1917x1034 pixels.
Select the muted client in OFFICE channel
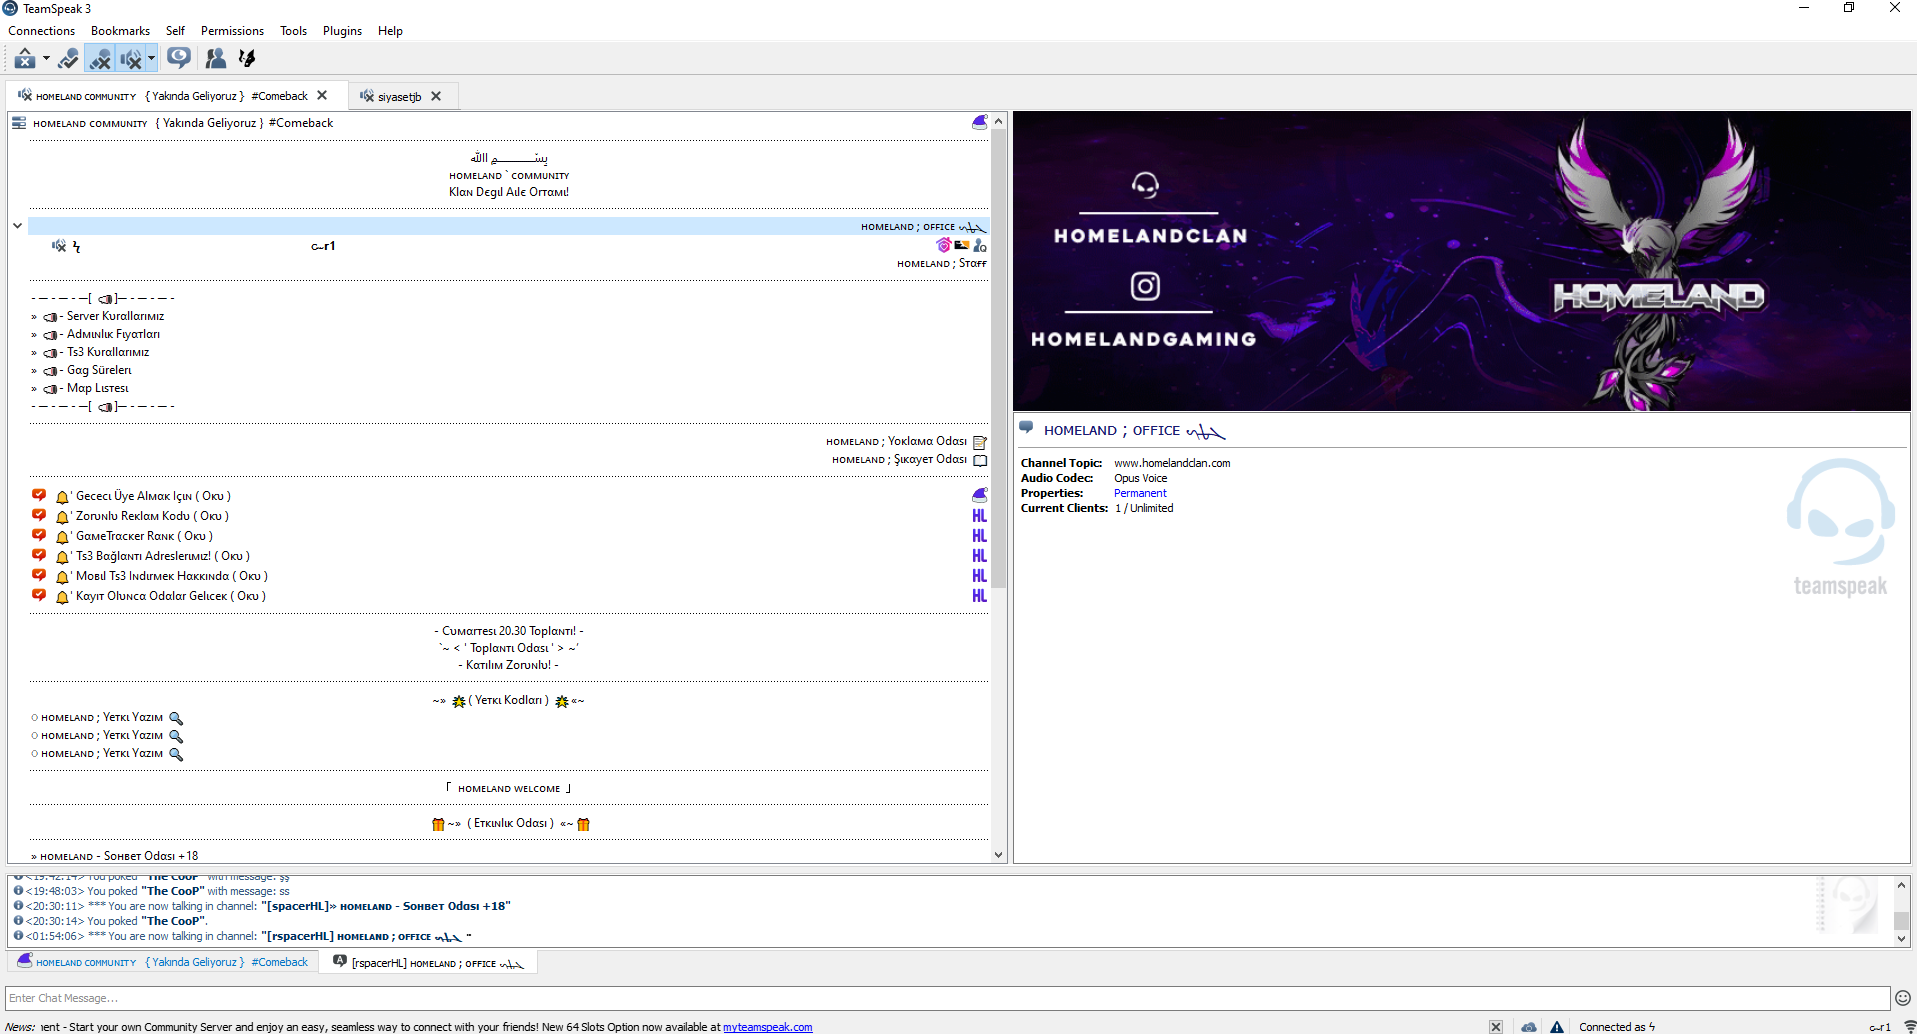pyautogui.click(x=508, y=246)
